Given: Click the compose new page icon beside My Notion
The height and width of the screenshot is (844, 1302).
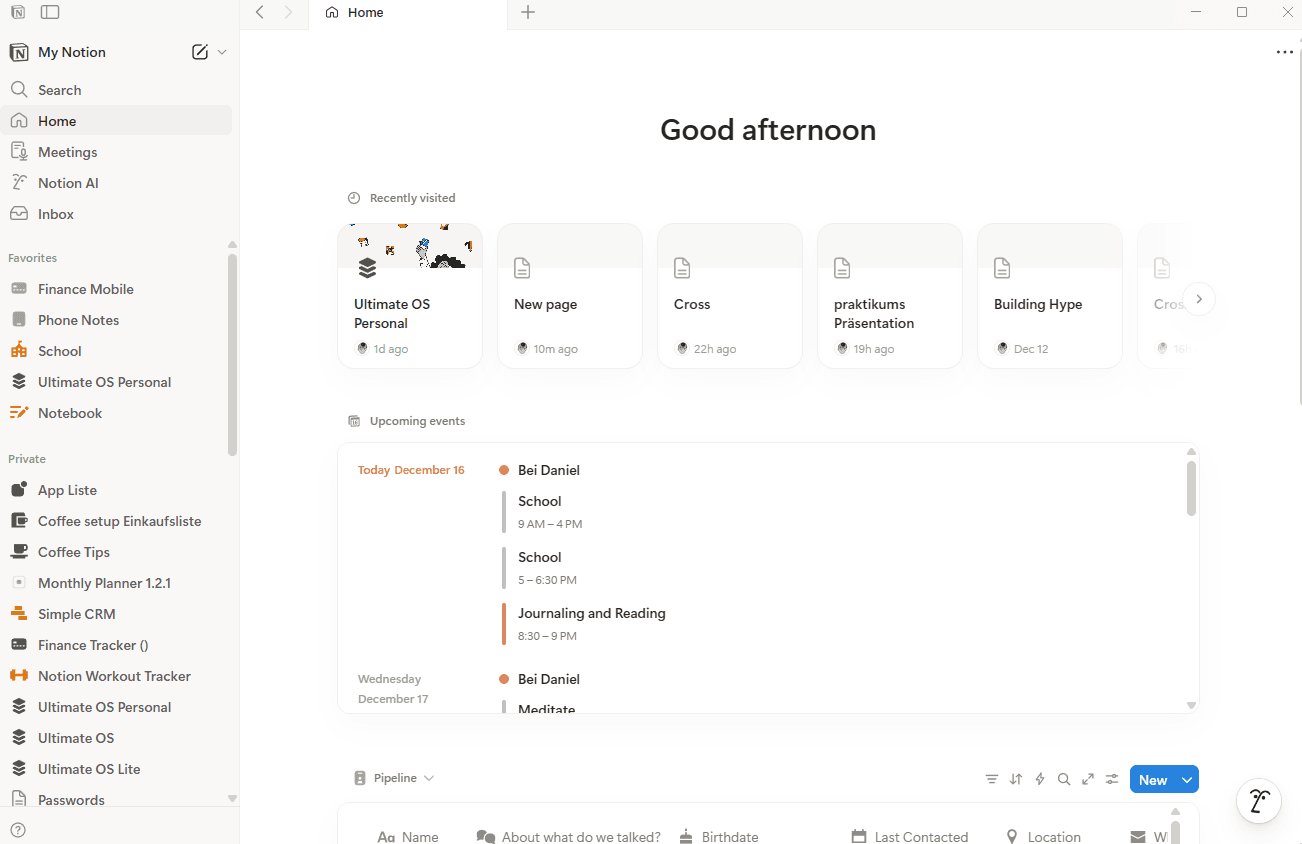Looking at the screenshot, I should click(200, 51).
